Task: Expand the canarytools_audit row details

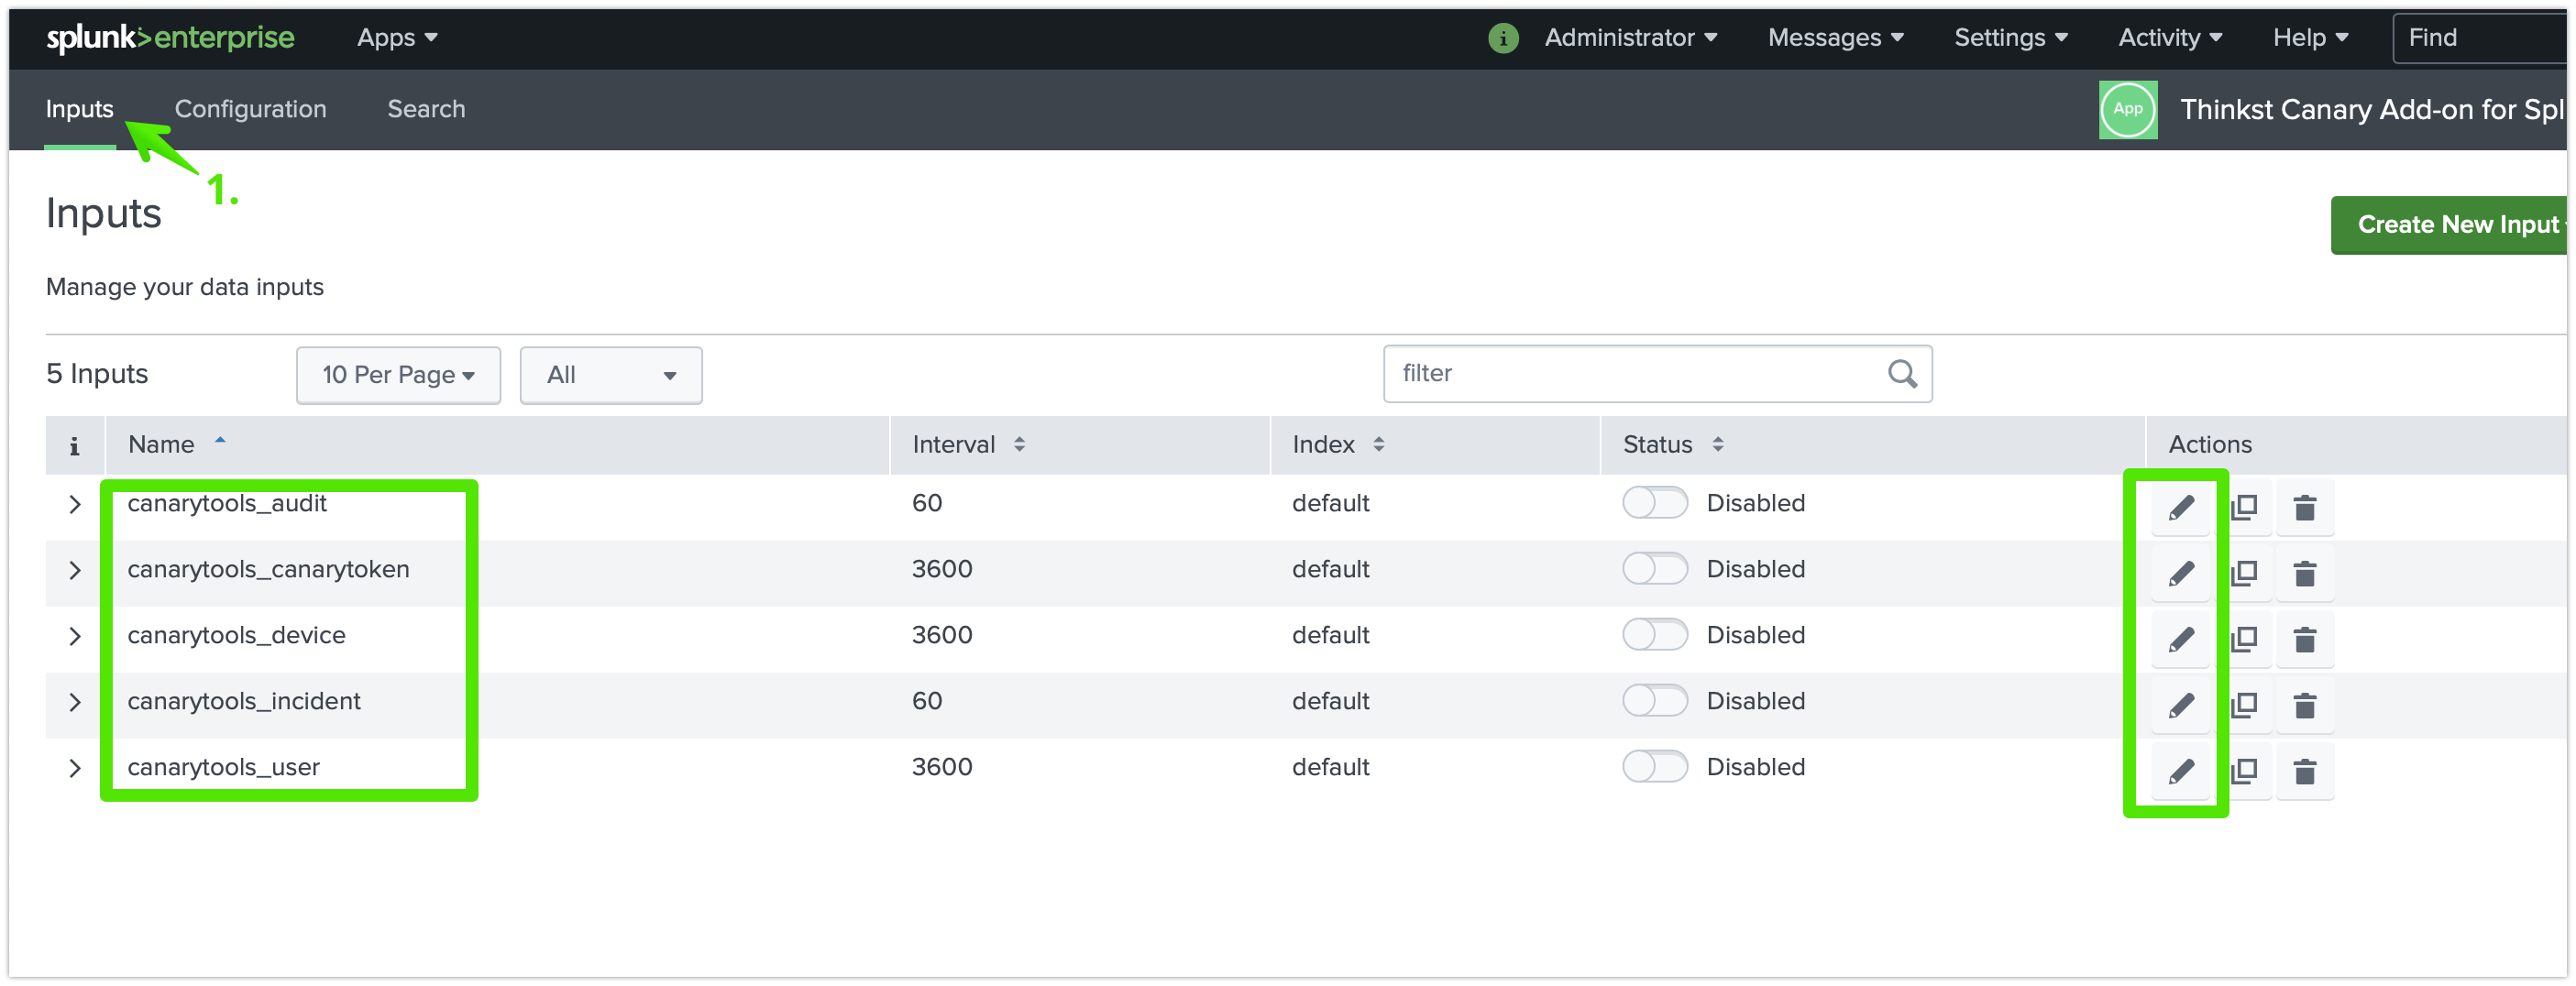Action: point(74,504)
